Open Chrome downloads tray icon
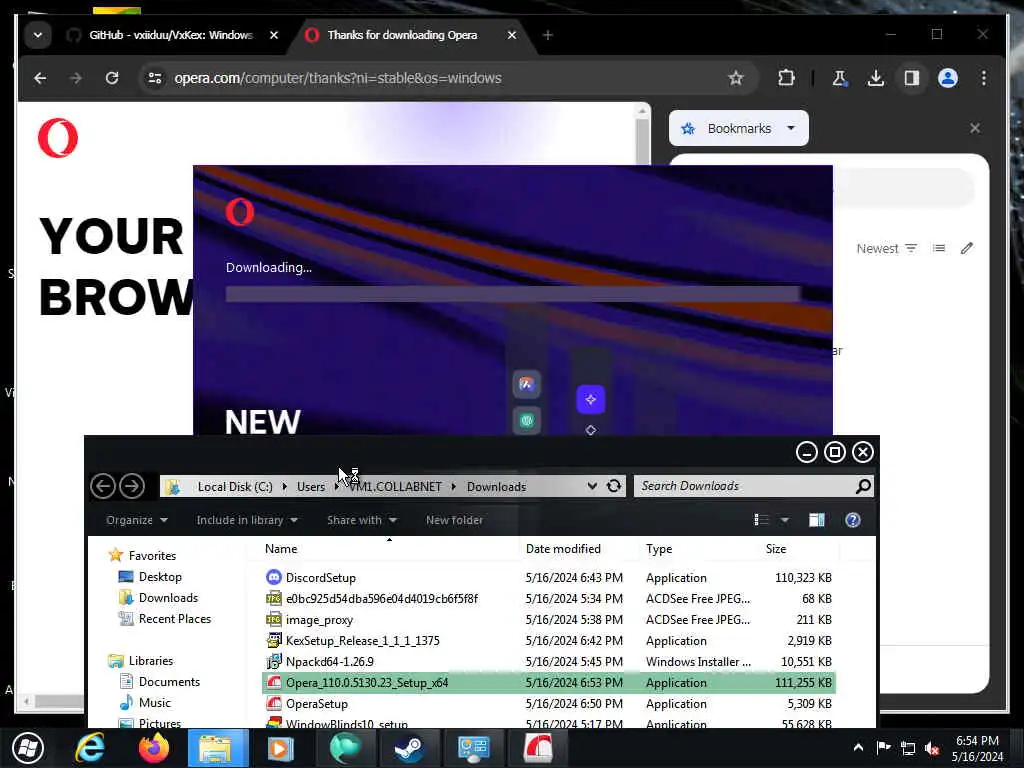The width and height of the screenshot is (1024, 768). pos(876,78)
